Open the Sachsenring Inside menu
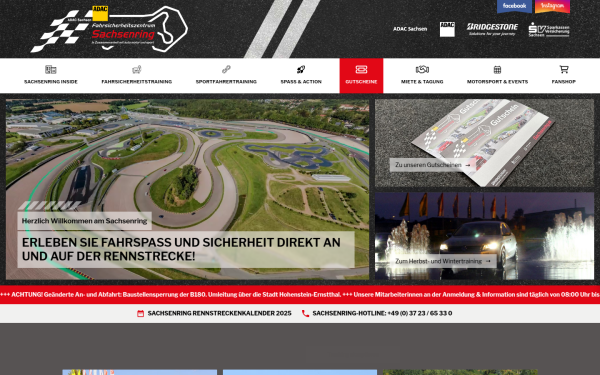 pos(51,82)
